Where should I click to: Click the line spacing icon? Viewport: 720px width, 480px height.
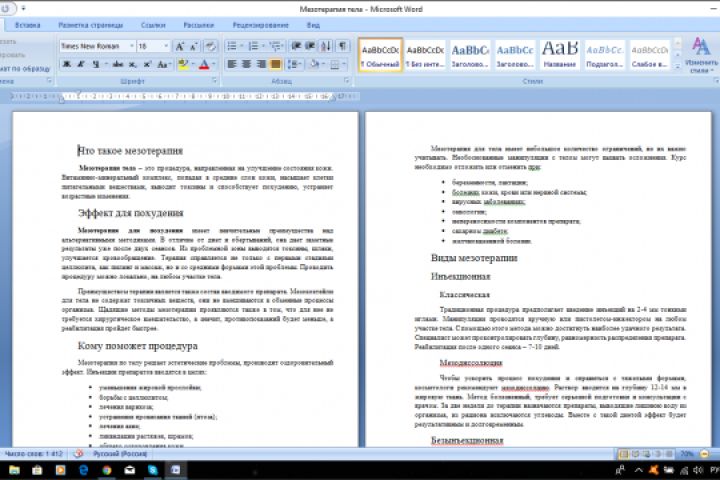292,64
